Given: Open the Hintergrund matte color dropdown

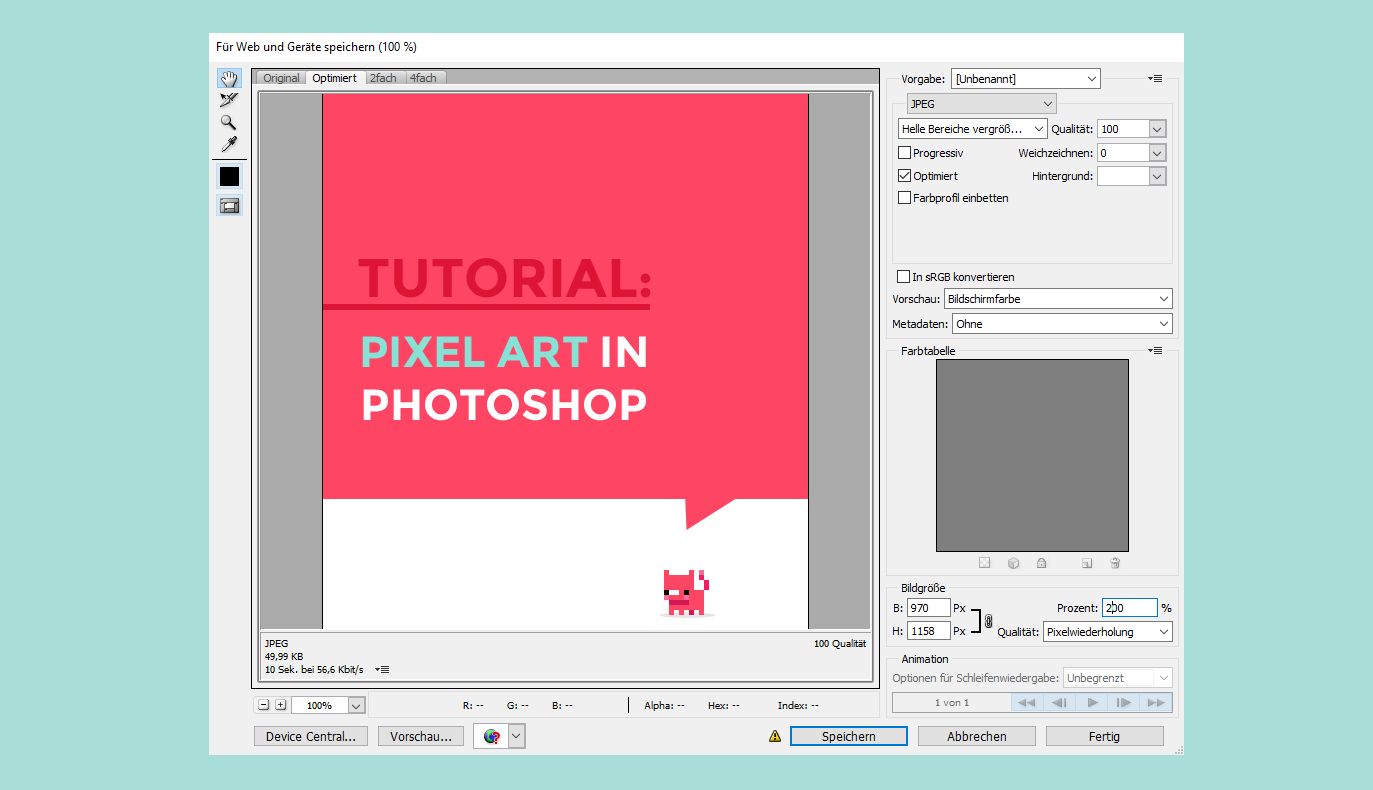Looking at the screenshot, I should coord(1157,176).
